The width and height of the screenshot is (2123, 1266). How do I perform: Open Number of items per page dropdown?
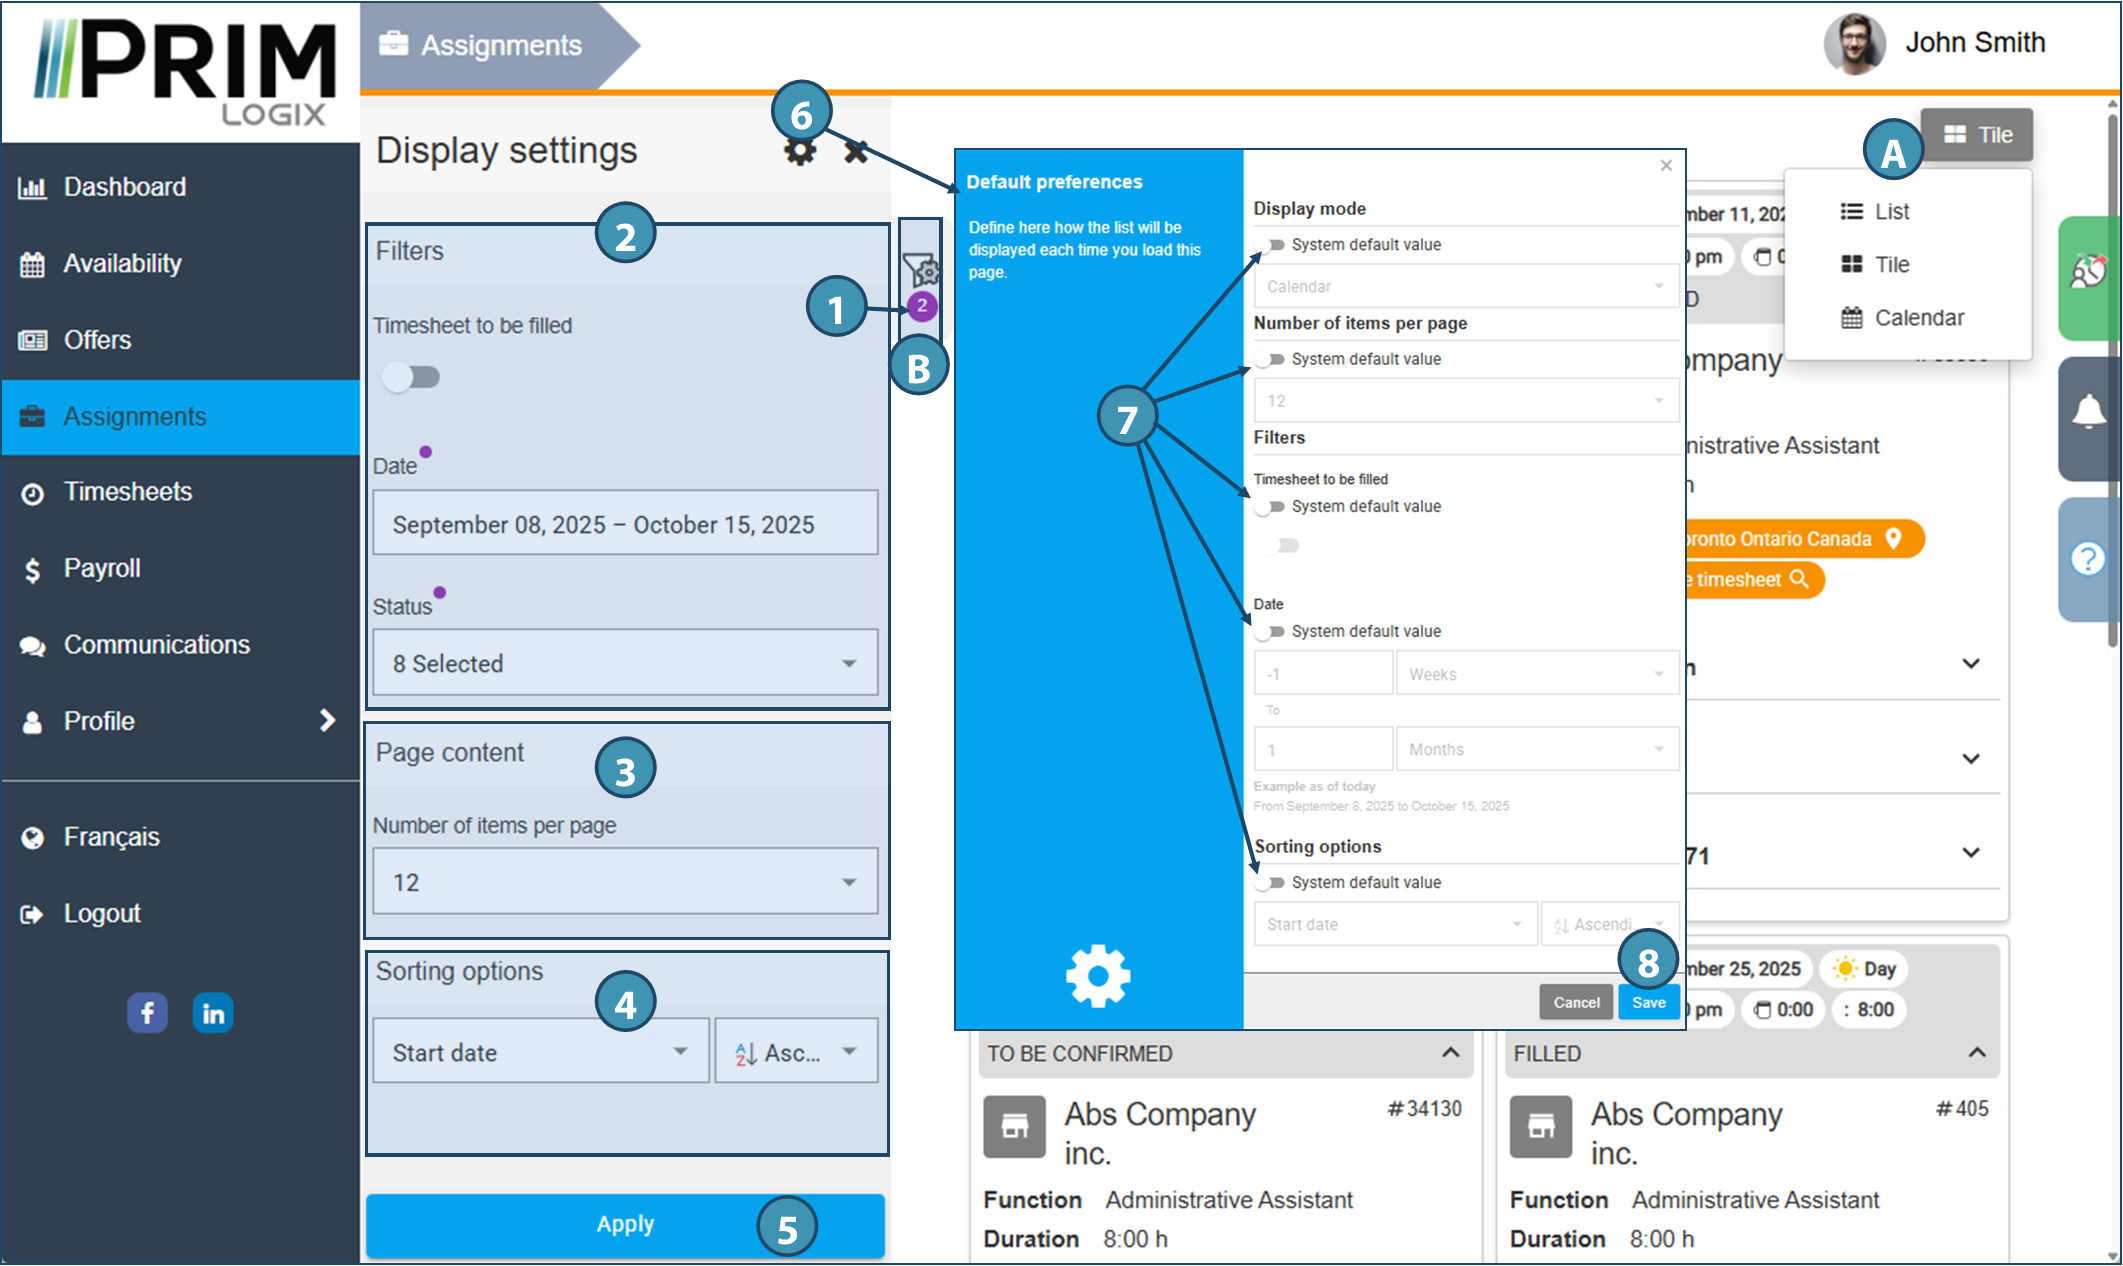point(625,882)
